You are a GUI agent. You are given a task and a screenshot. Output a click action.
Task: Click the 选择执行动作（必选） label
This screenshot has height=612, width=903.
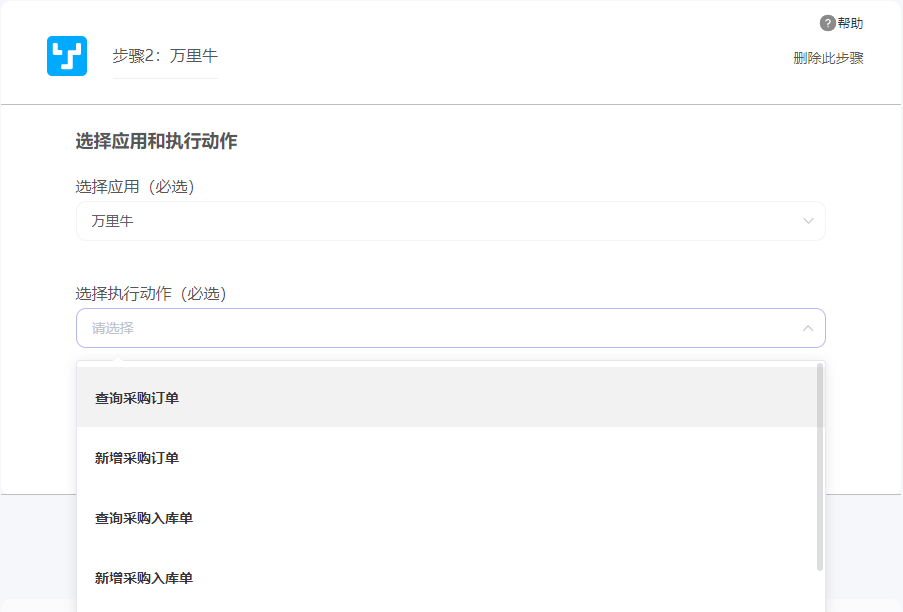click(x=151, y=294)
